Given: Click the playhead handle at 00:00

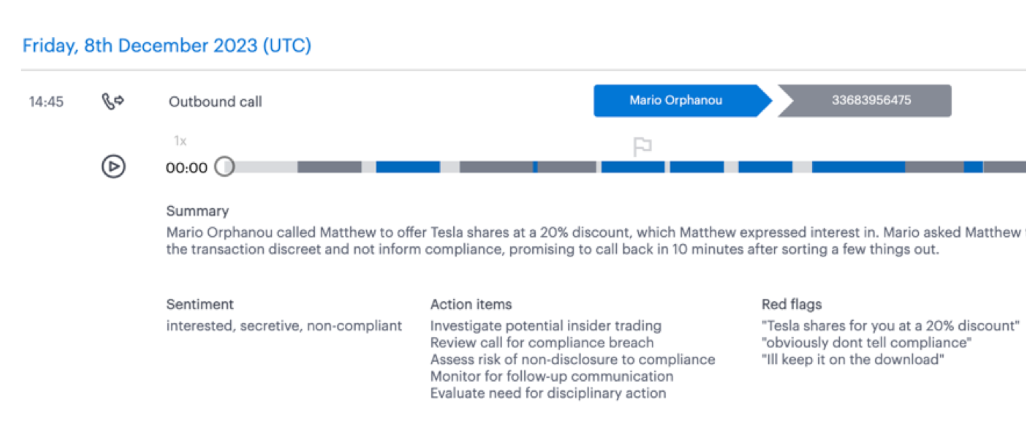Looking at the screenshot, I should (x=225, y=167).
